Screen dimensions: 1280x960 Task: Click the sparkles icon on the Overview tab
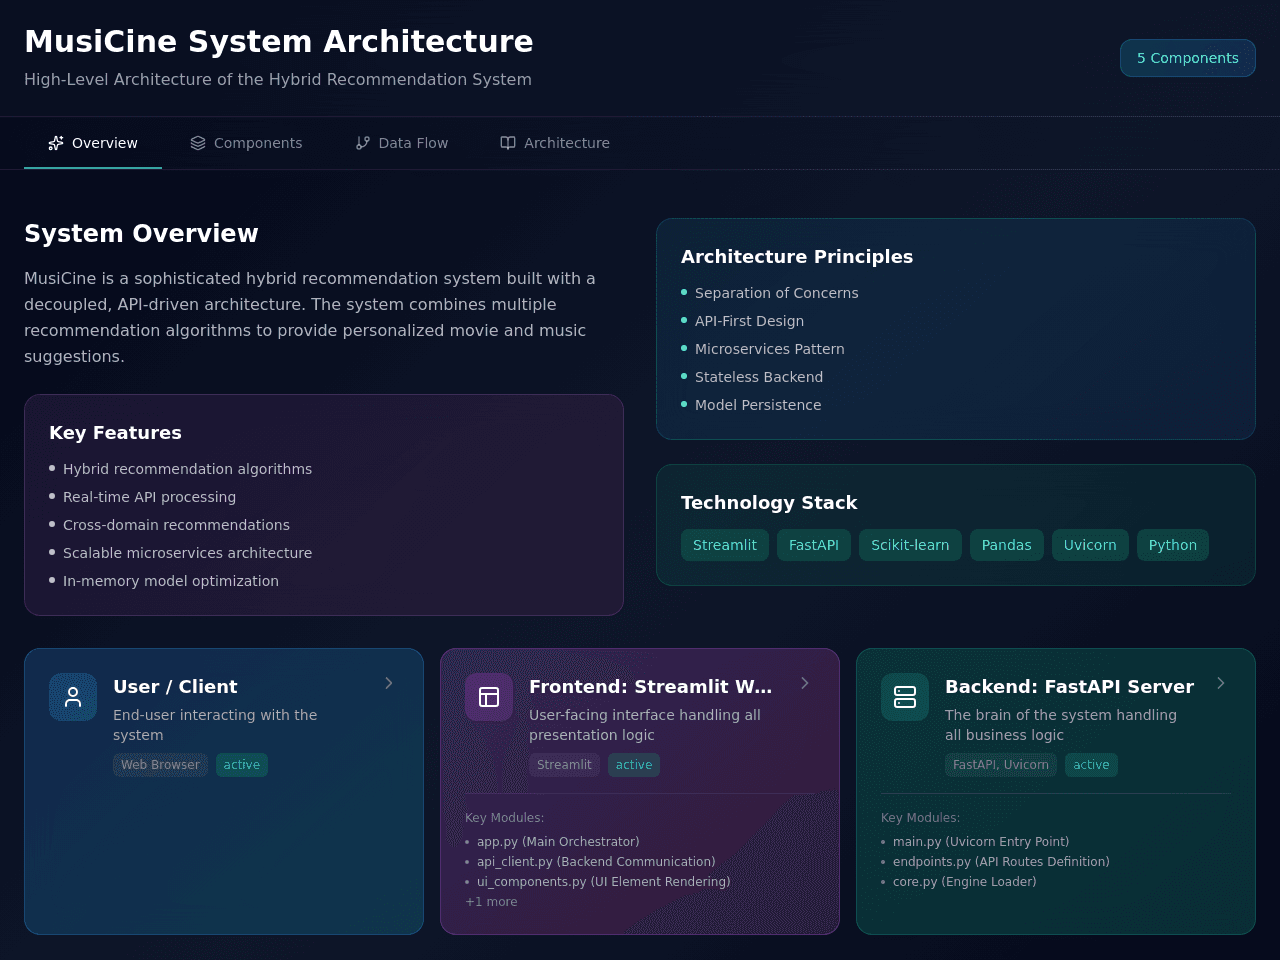[x=56, y=143]
